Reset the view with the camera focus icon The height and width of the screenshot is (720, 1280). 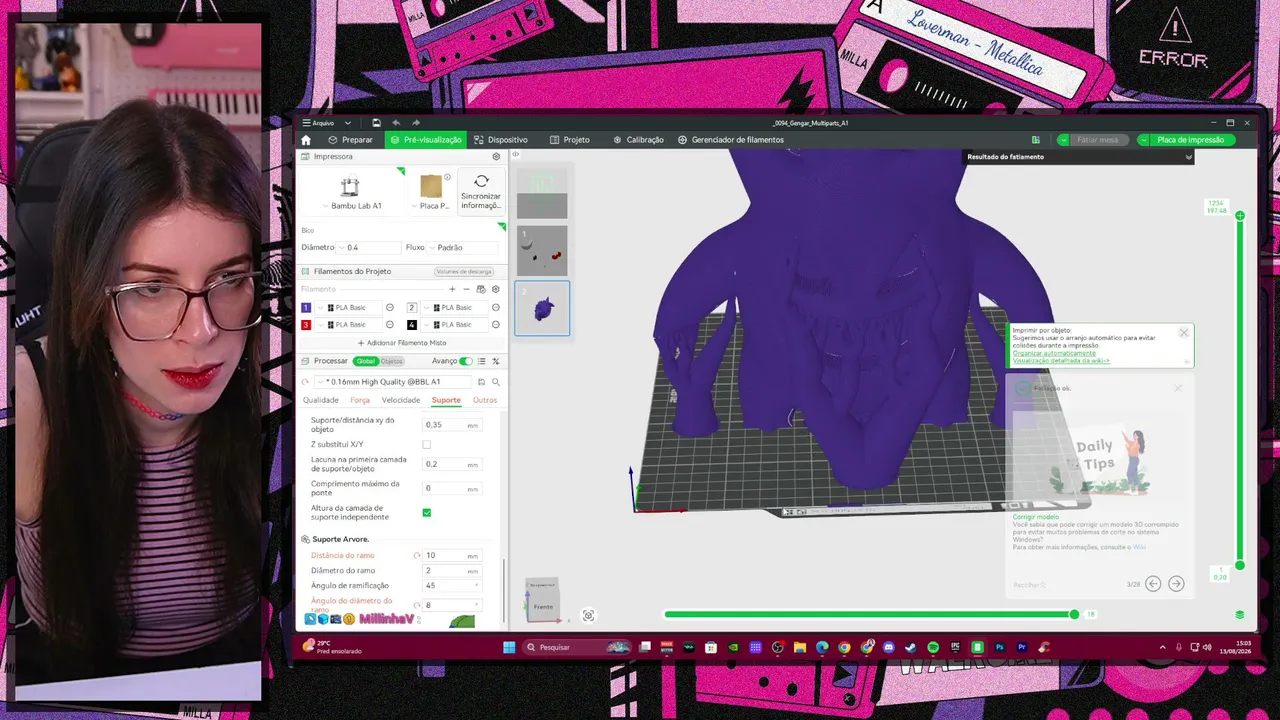click(588, 616)
